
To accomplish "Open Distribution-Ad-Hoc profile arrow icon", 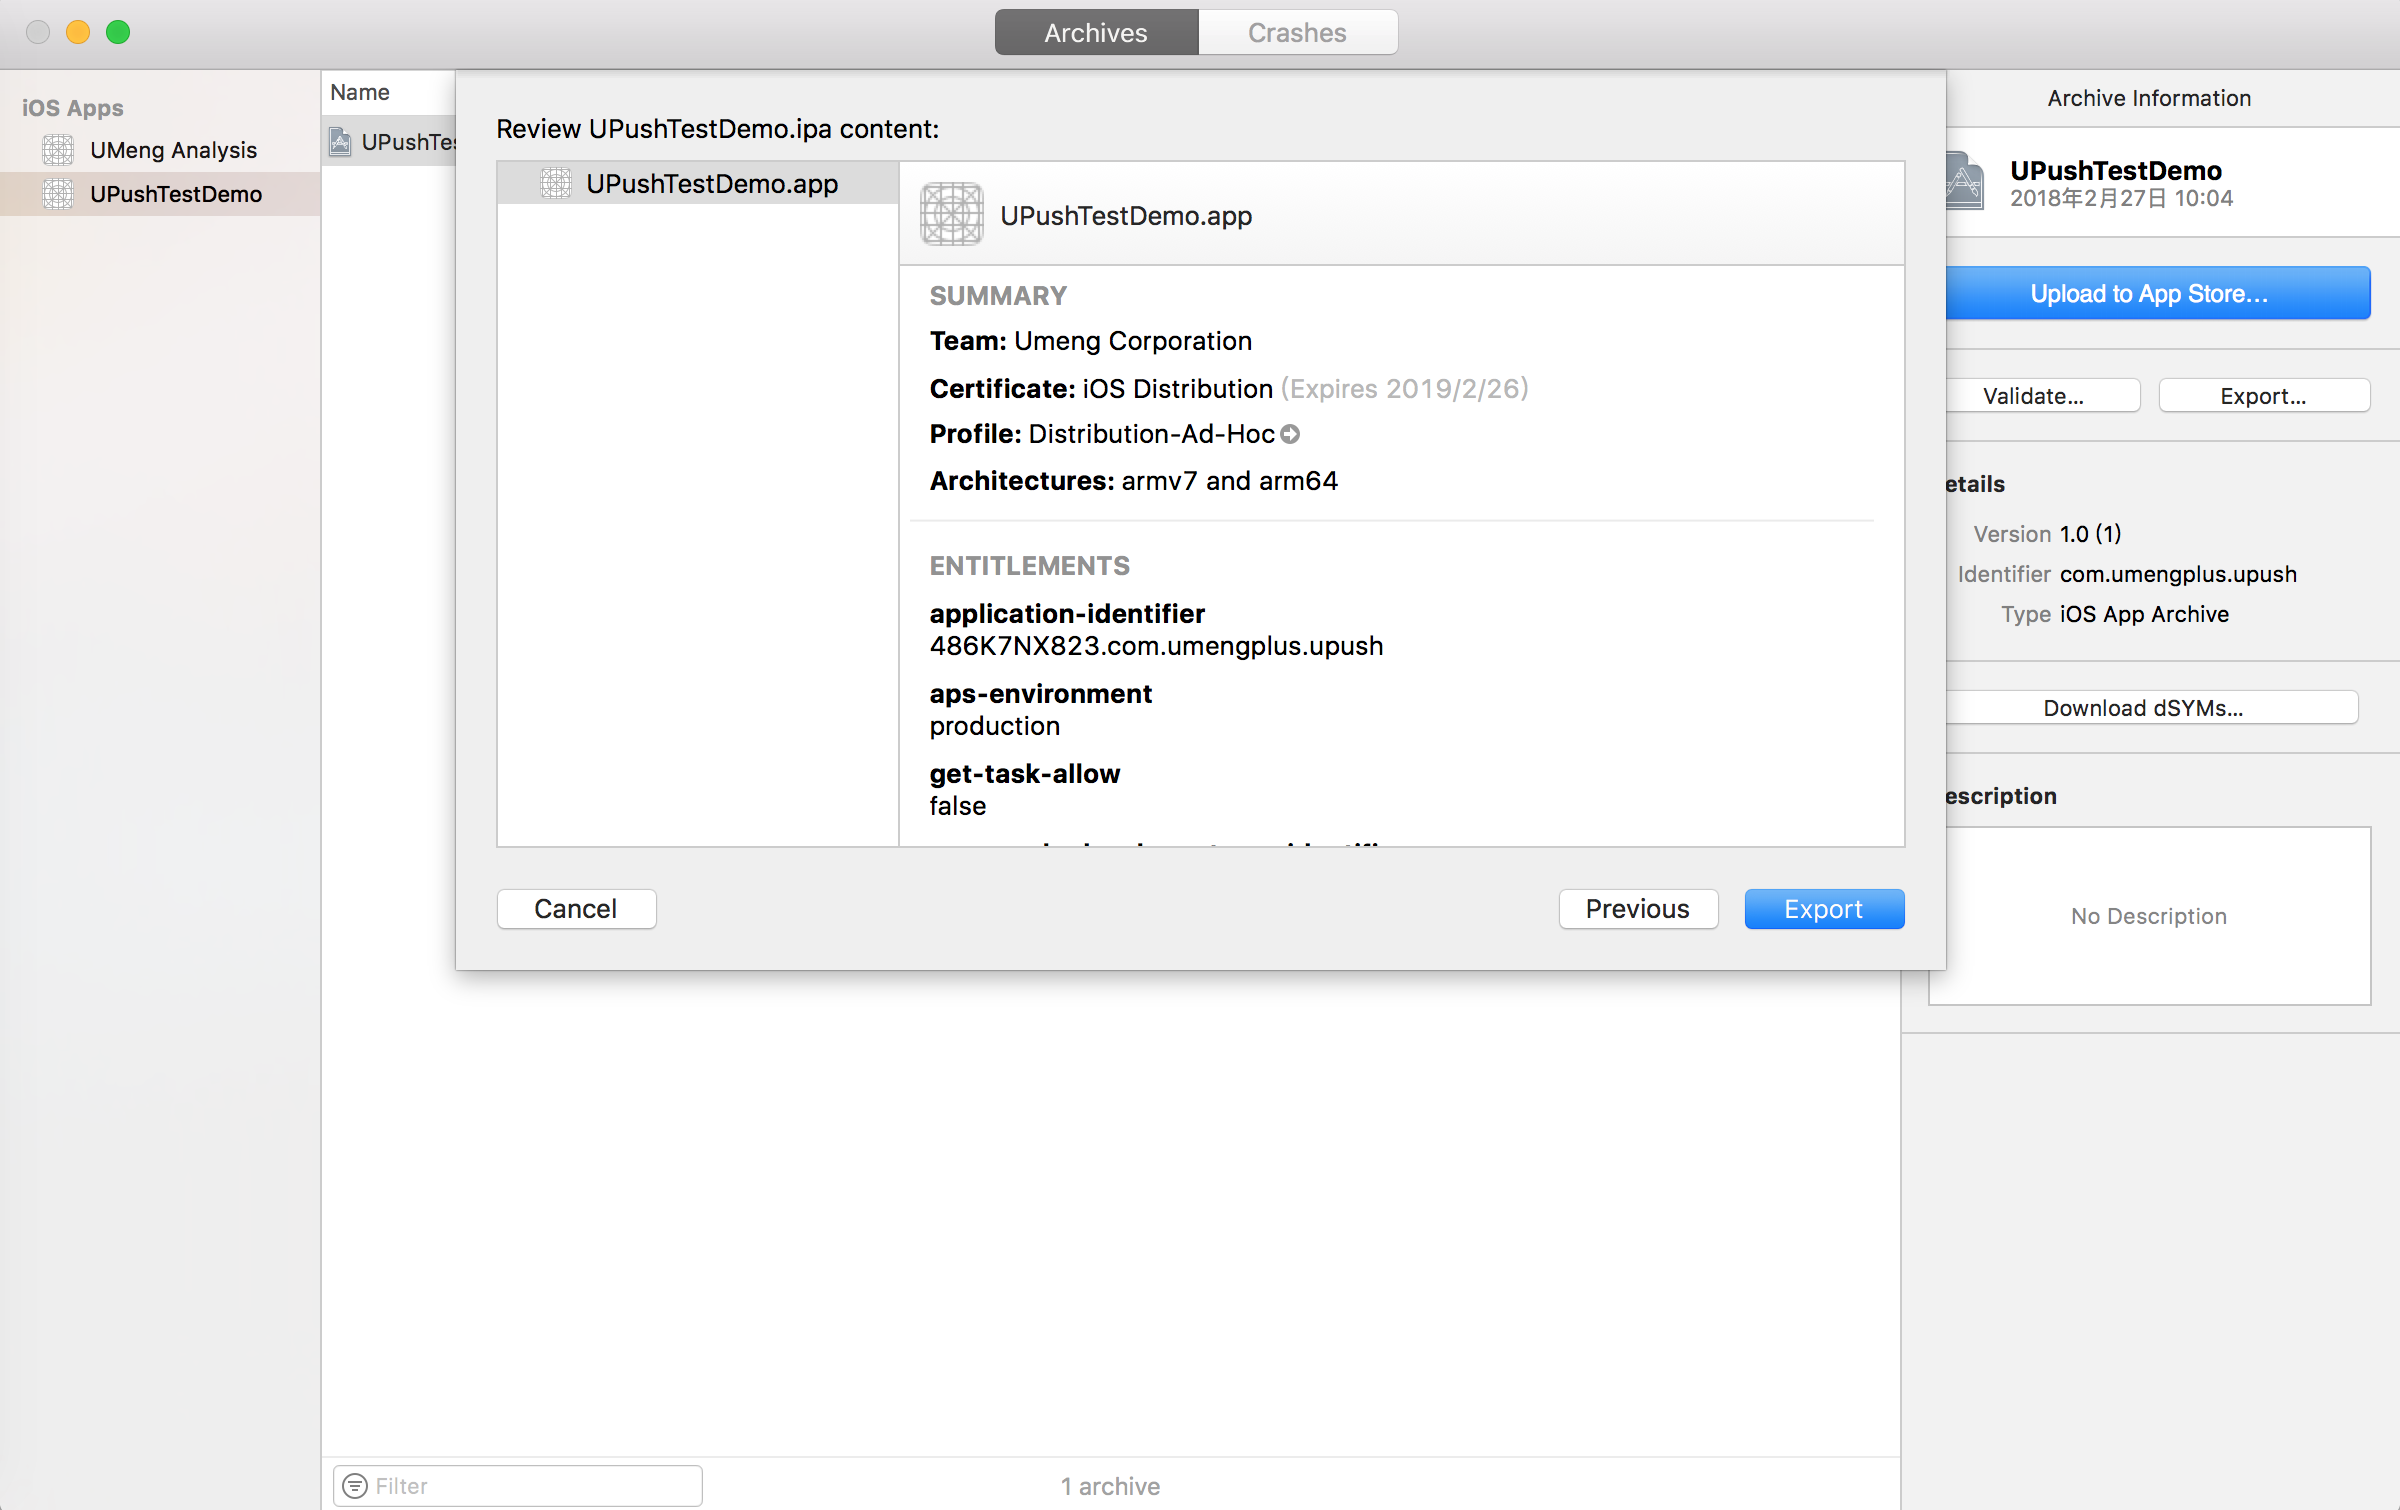I will point(1290,434).
